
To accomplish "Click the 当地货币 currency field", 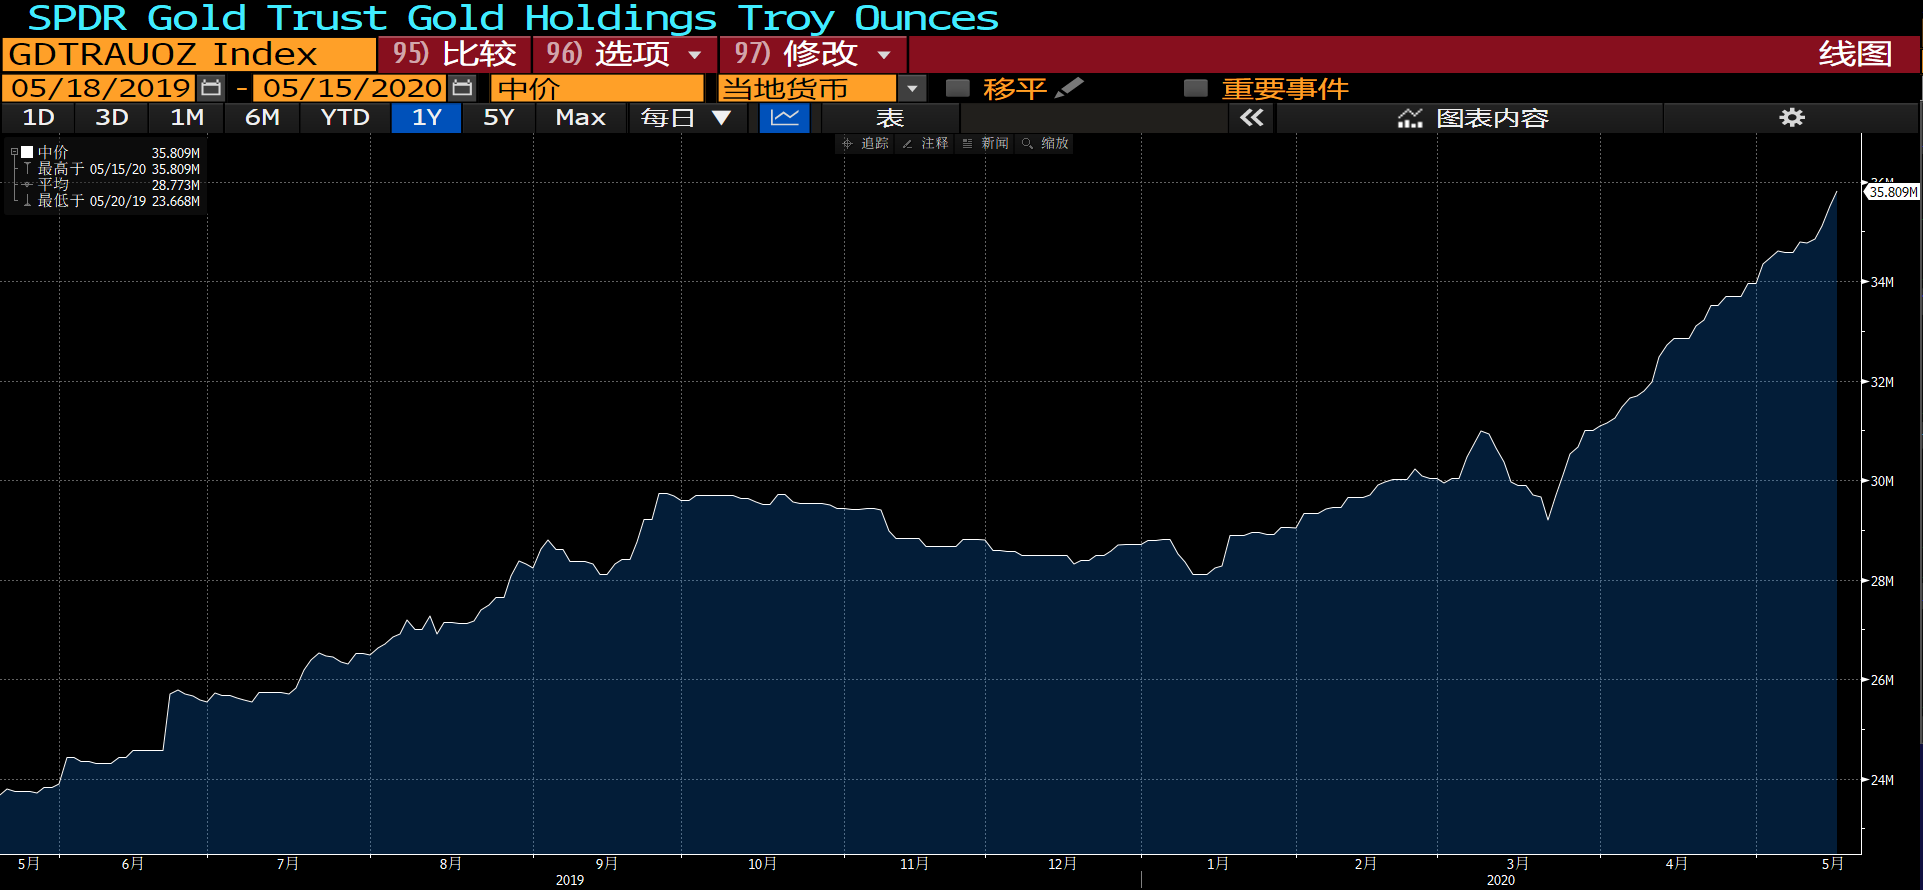I will [x=808, y=88].
